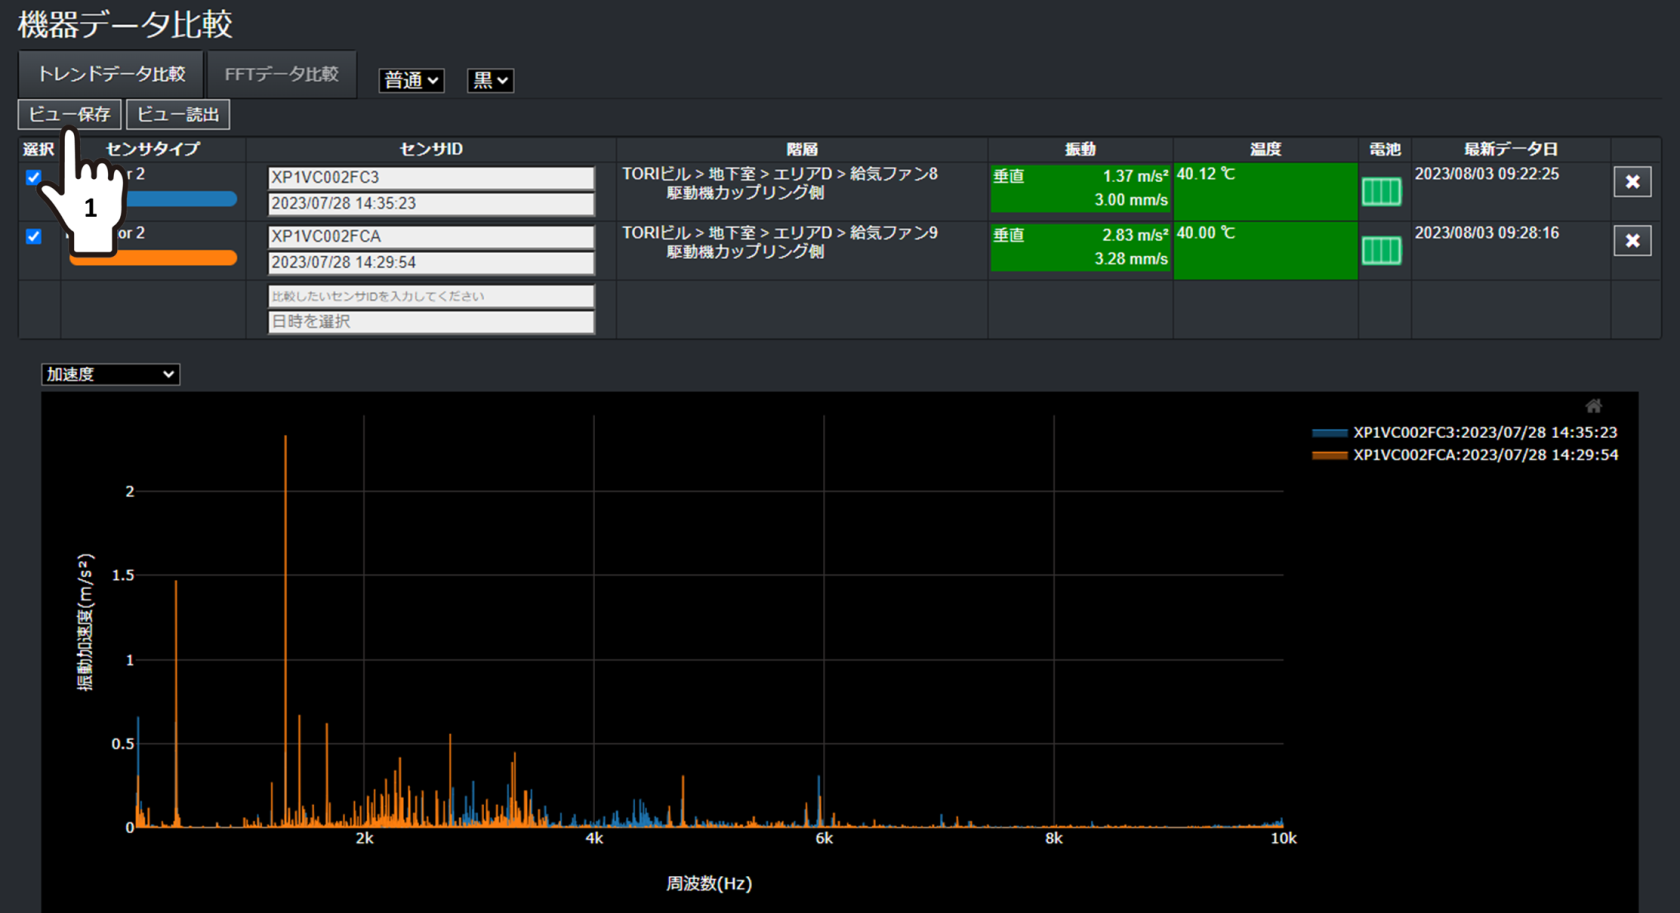
Task: Remove the 給気ファン8 row with X button
Action: coord(1632,181)
